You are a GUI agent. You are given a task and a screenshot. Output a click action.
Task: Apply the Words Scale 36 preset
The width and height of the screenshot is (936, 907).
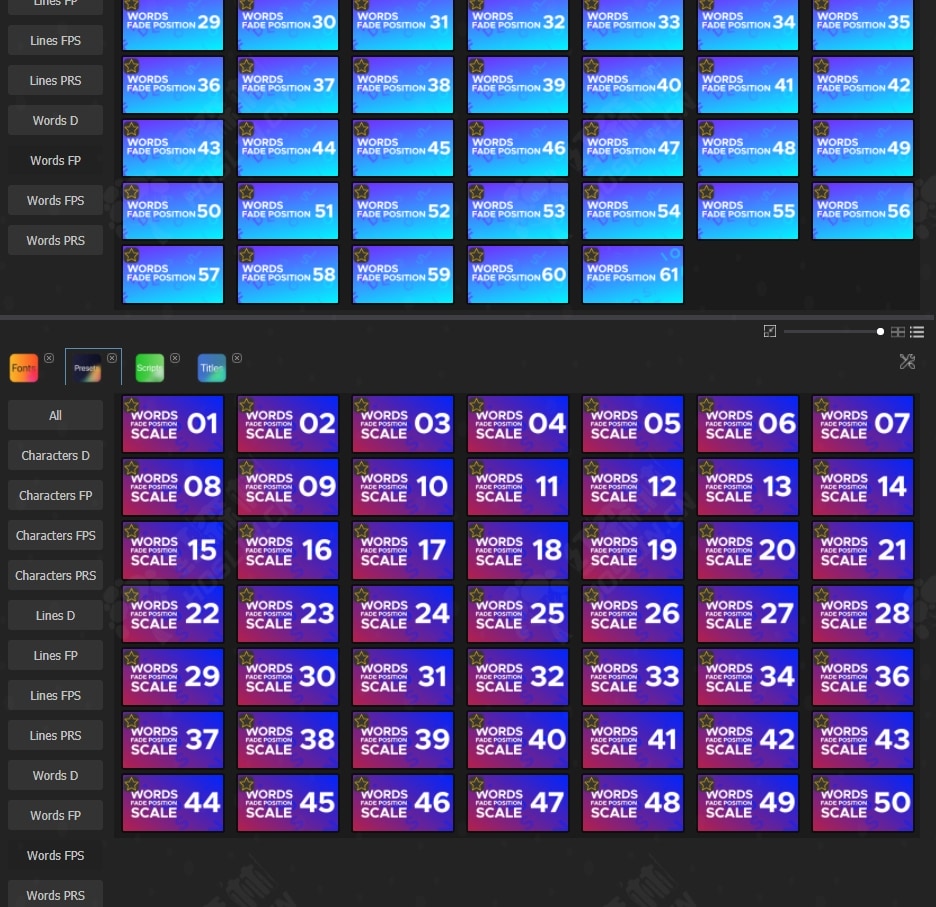point(863,677)
